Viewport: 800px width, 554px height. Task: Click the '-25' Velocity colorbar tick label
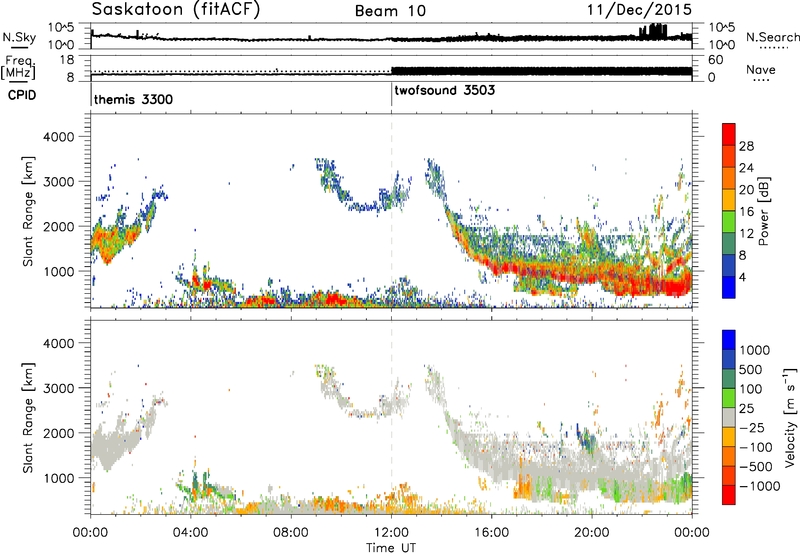(752, 427)
